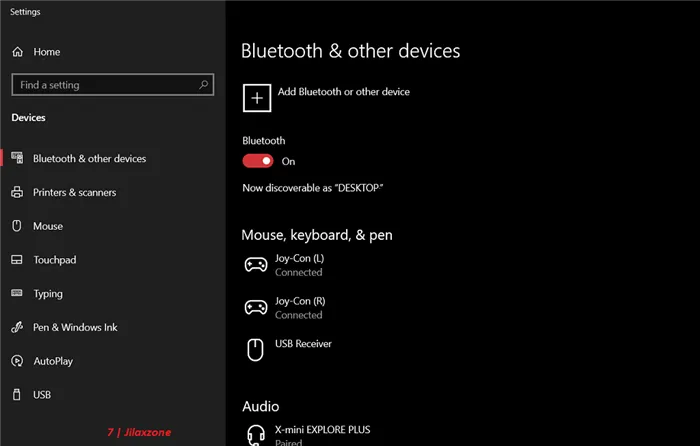Click the USB sidebar icon
The width and height of the screenshot is (700, 446).
[x=17, y=395]
